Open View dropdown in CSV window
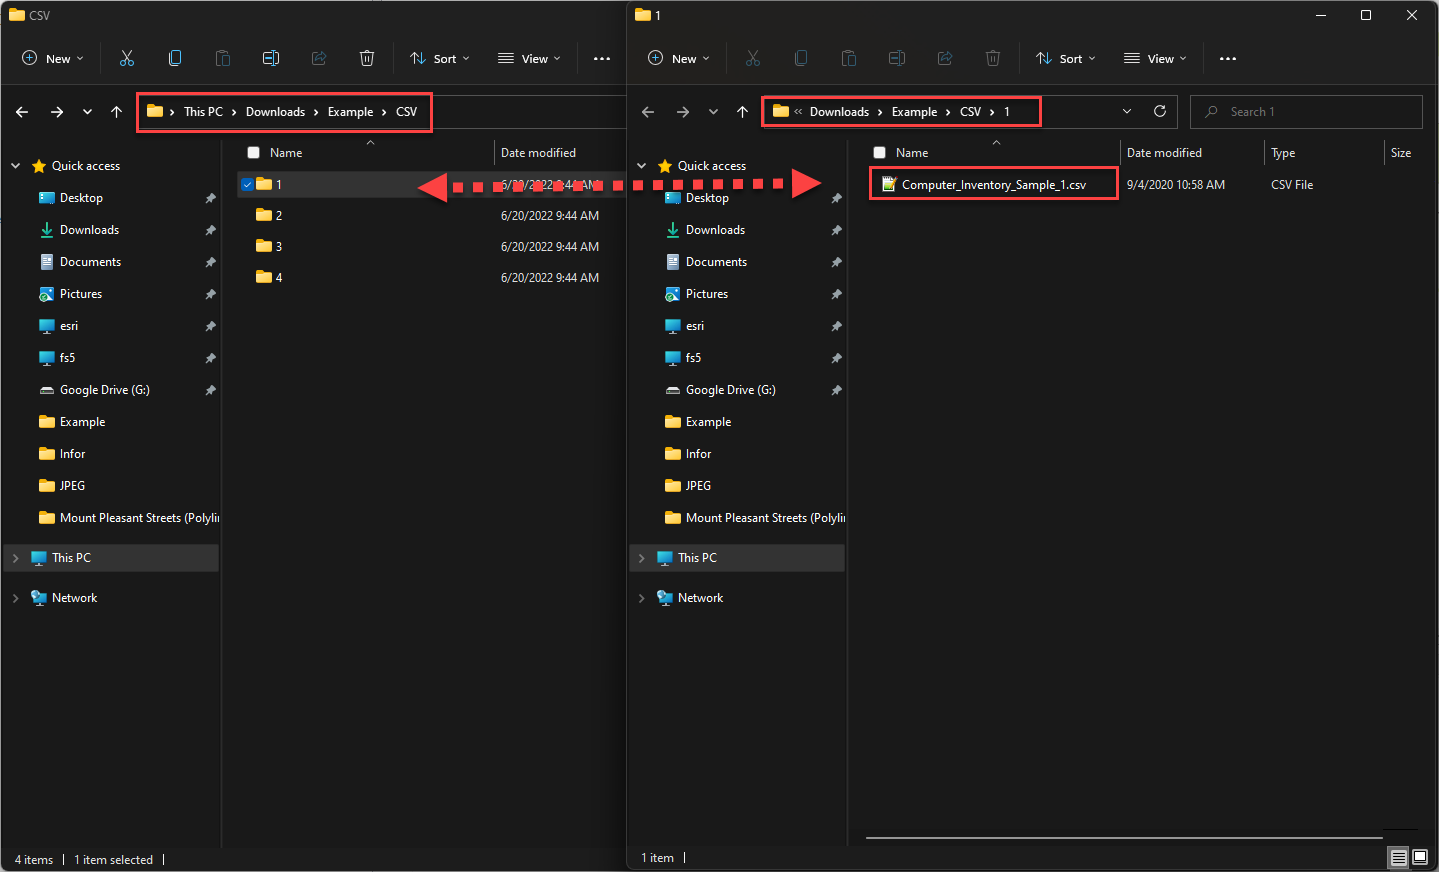1439x872 pixels. pos(529,58)
